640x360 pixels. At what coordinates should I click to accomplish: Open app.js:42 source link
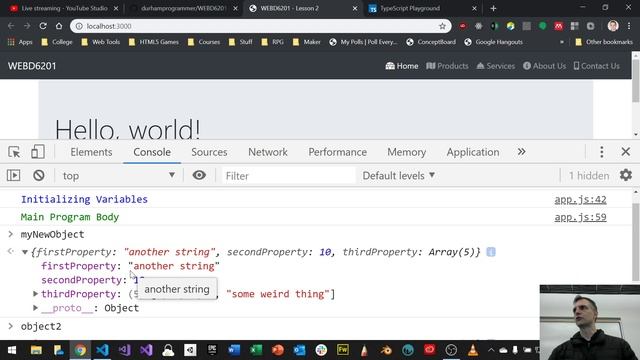tap(580, 199)
